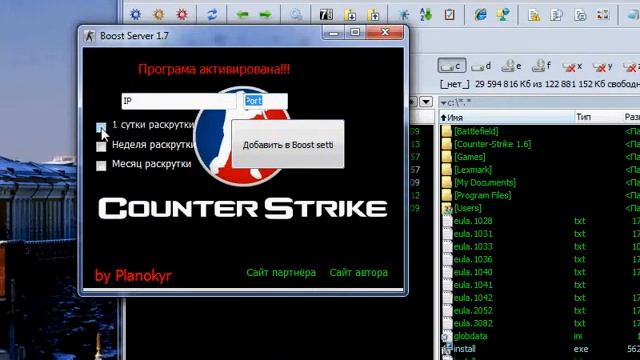Image resolution: width=640 pixels, height=360 pixels.
Task: Select the [Users] folder
Action: tap(467, 208)
